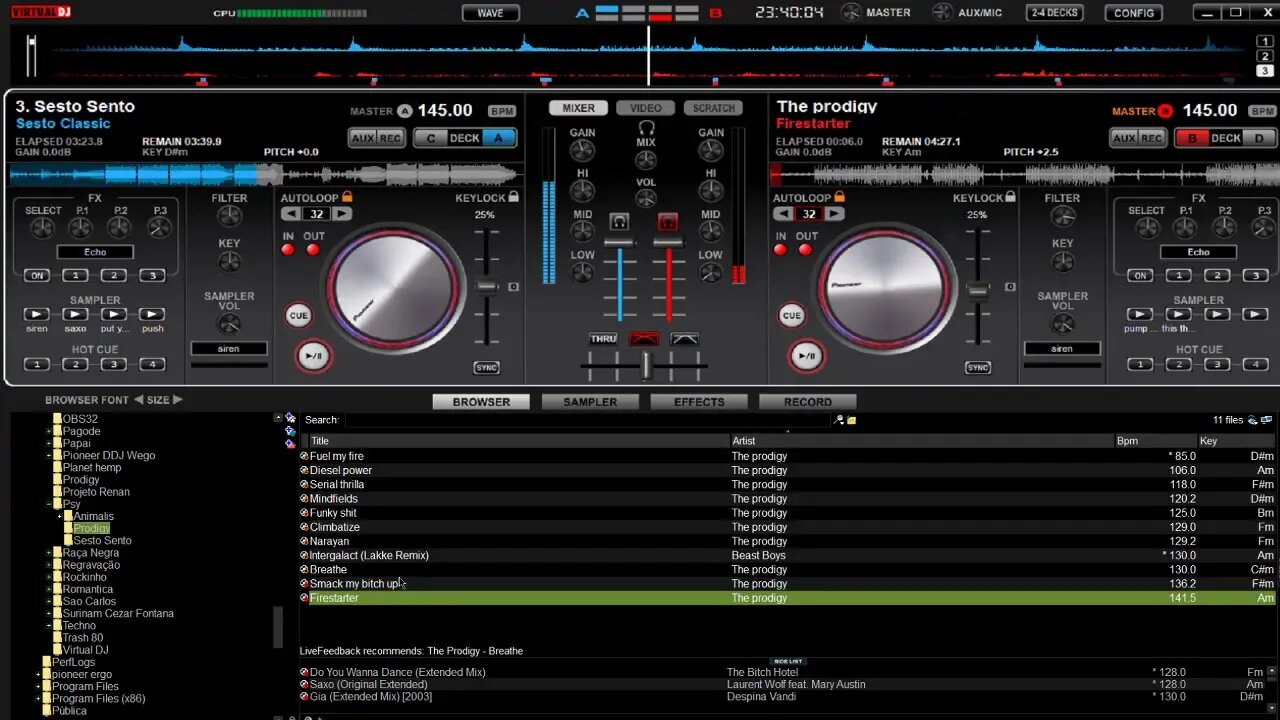
Task: Play the pump sample on right deck
Action: click(x=1140, y=314)
